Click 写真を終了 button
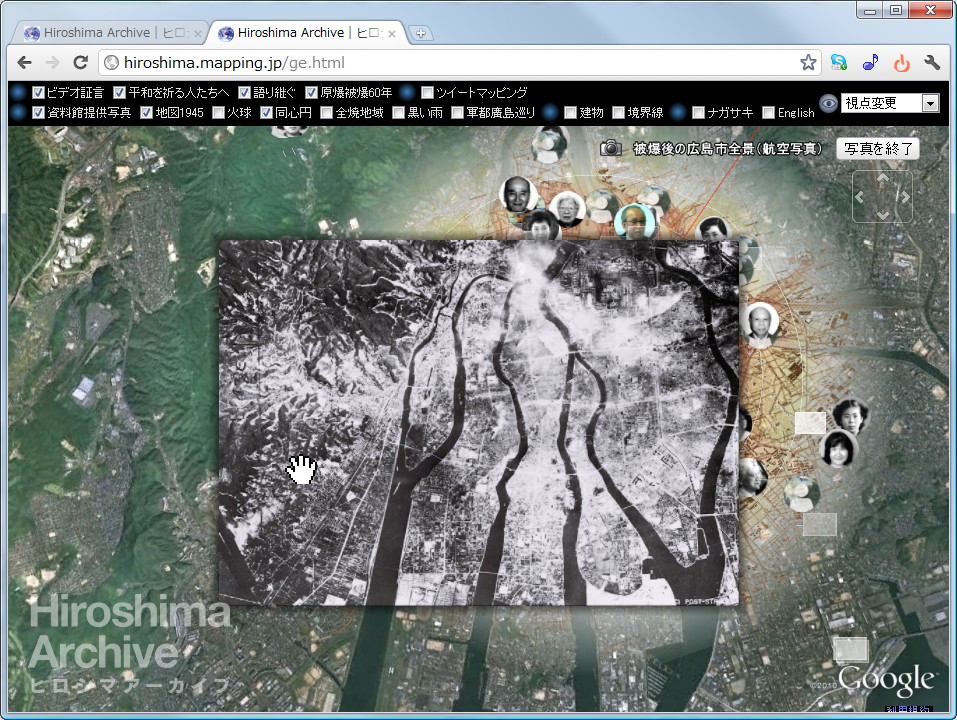 point(878,148)
